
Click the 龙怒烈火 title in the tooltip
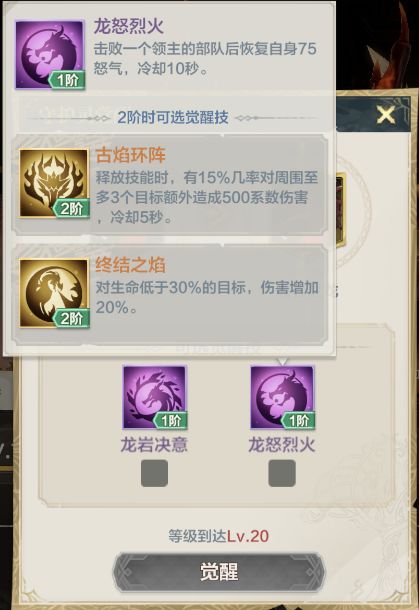(128, 26)
